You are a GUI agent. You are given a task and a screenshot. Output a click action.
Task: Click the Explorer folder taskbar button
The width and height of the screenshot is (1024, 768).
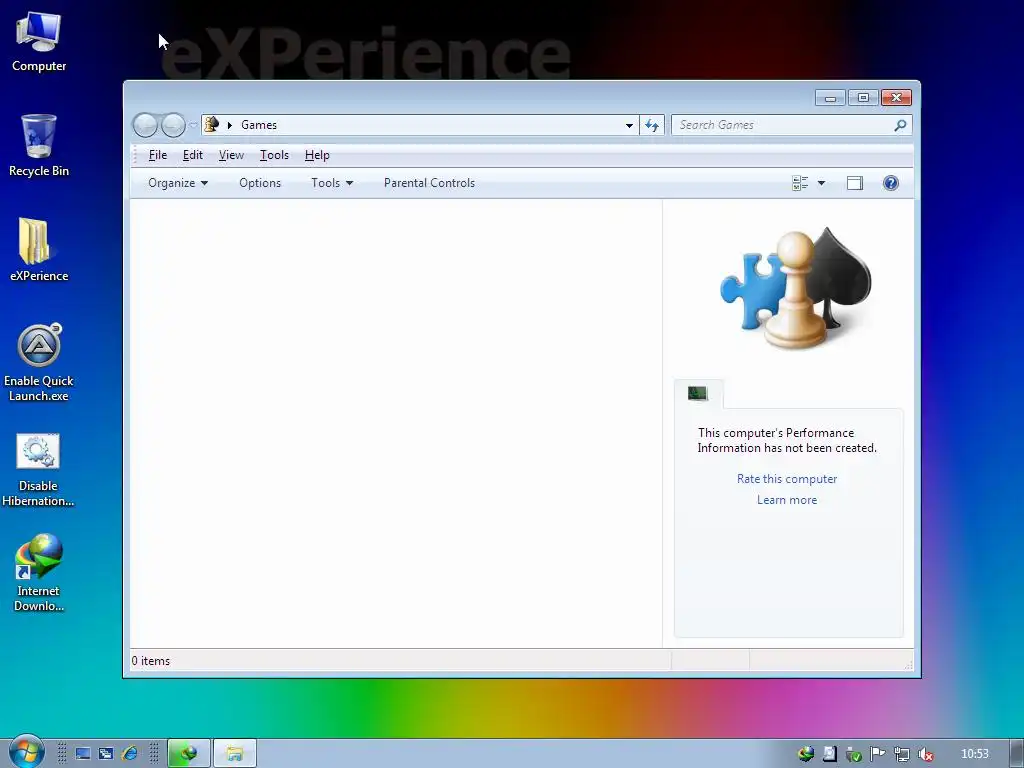pyautogui.click(x=234, y=754)
